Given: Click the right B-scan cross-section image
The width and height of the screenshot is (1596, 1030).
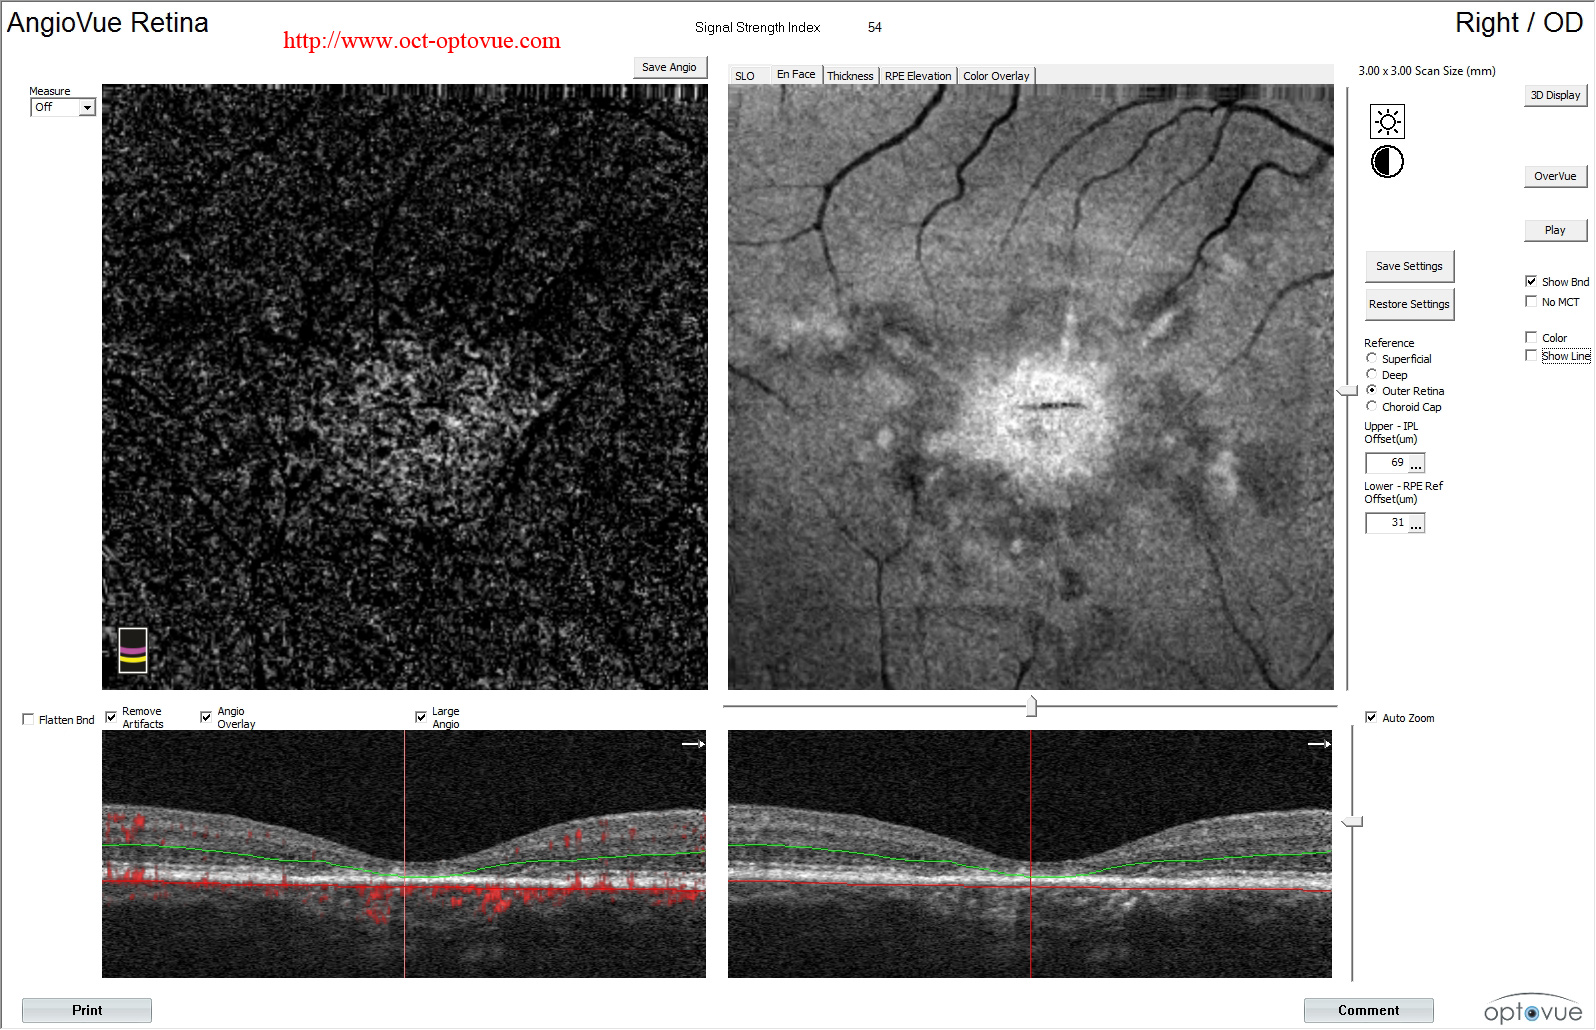Looking at the screenshot, I should point(1030,854).
